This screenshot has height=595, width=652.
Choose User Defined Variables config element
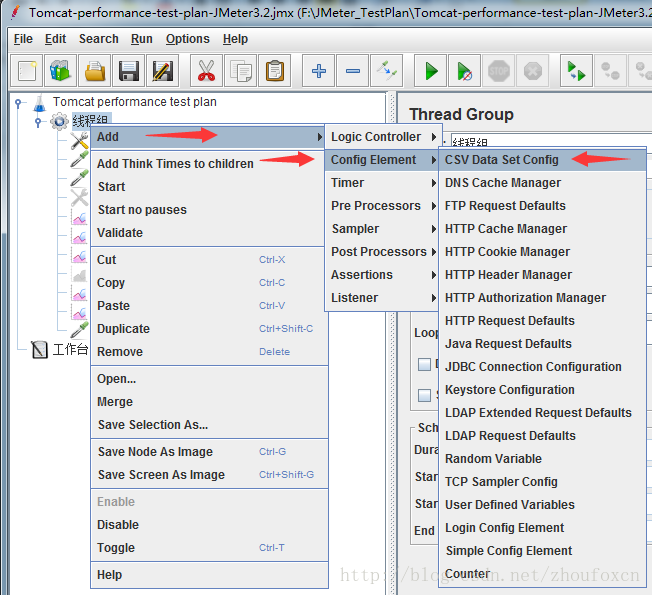(x=510, y=505)
